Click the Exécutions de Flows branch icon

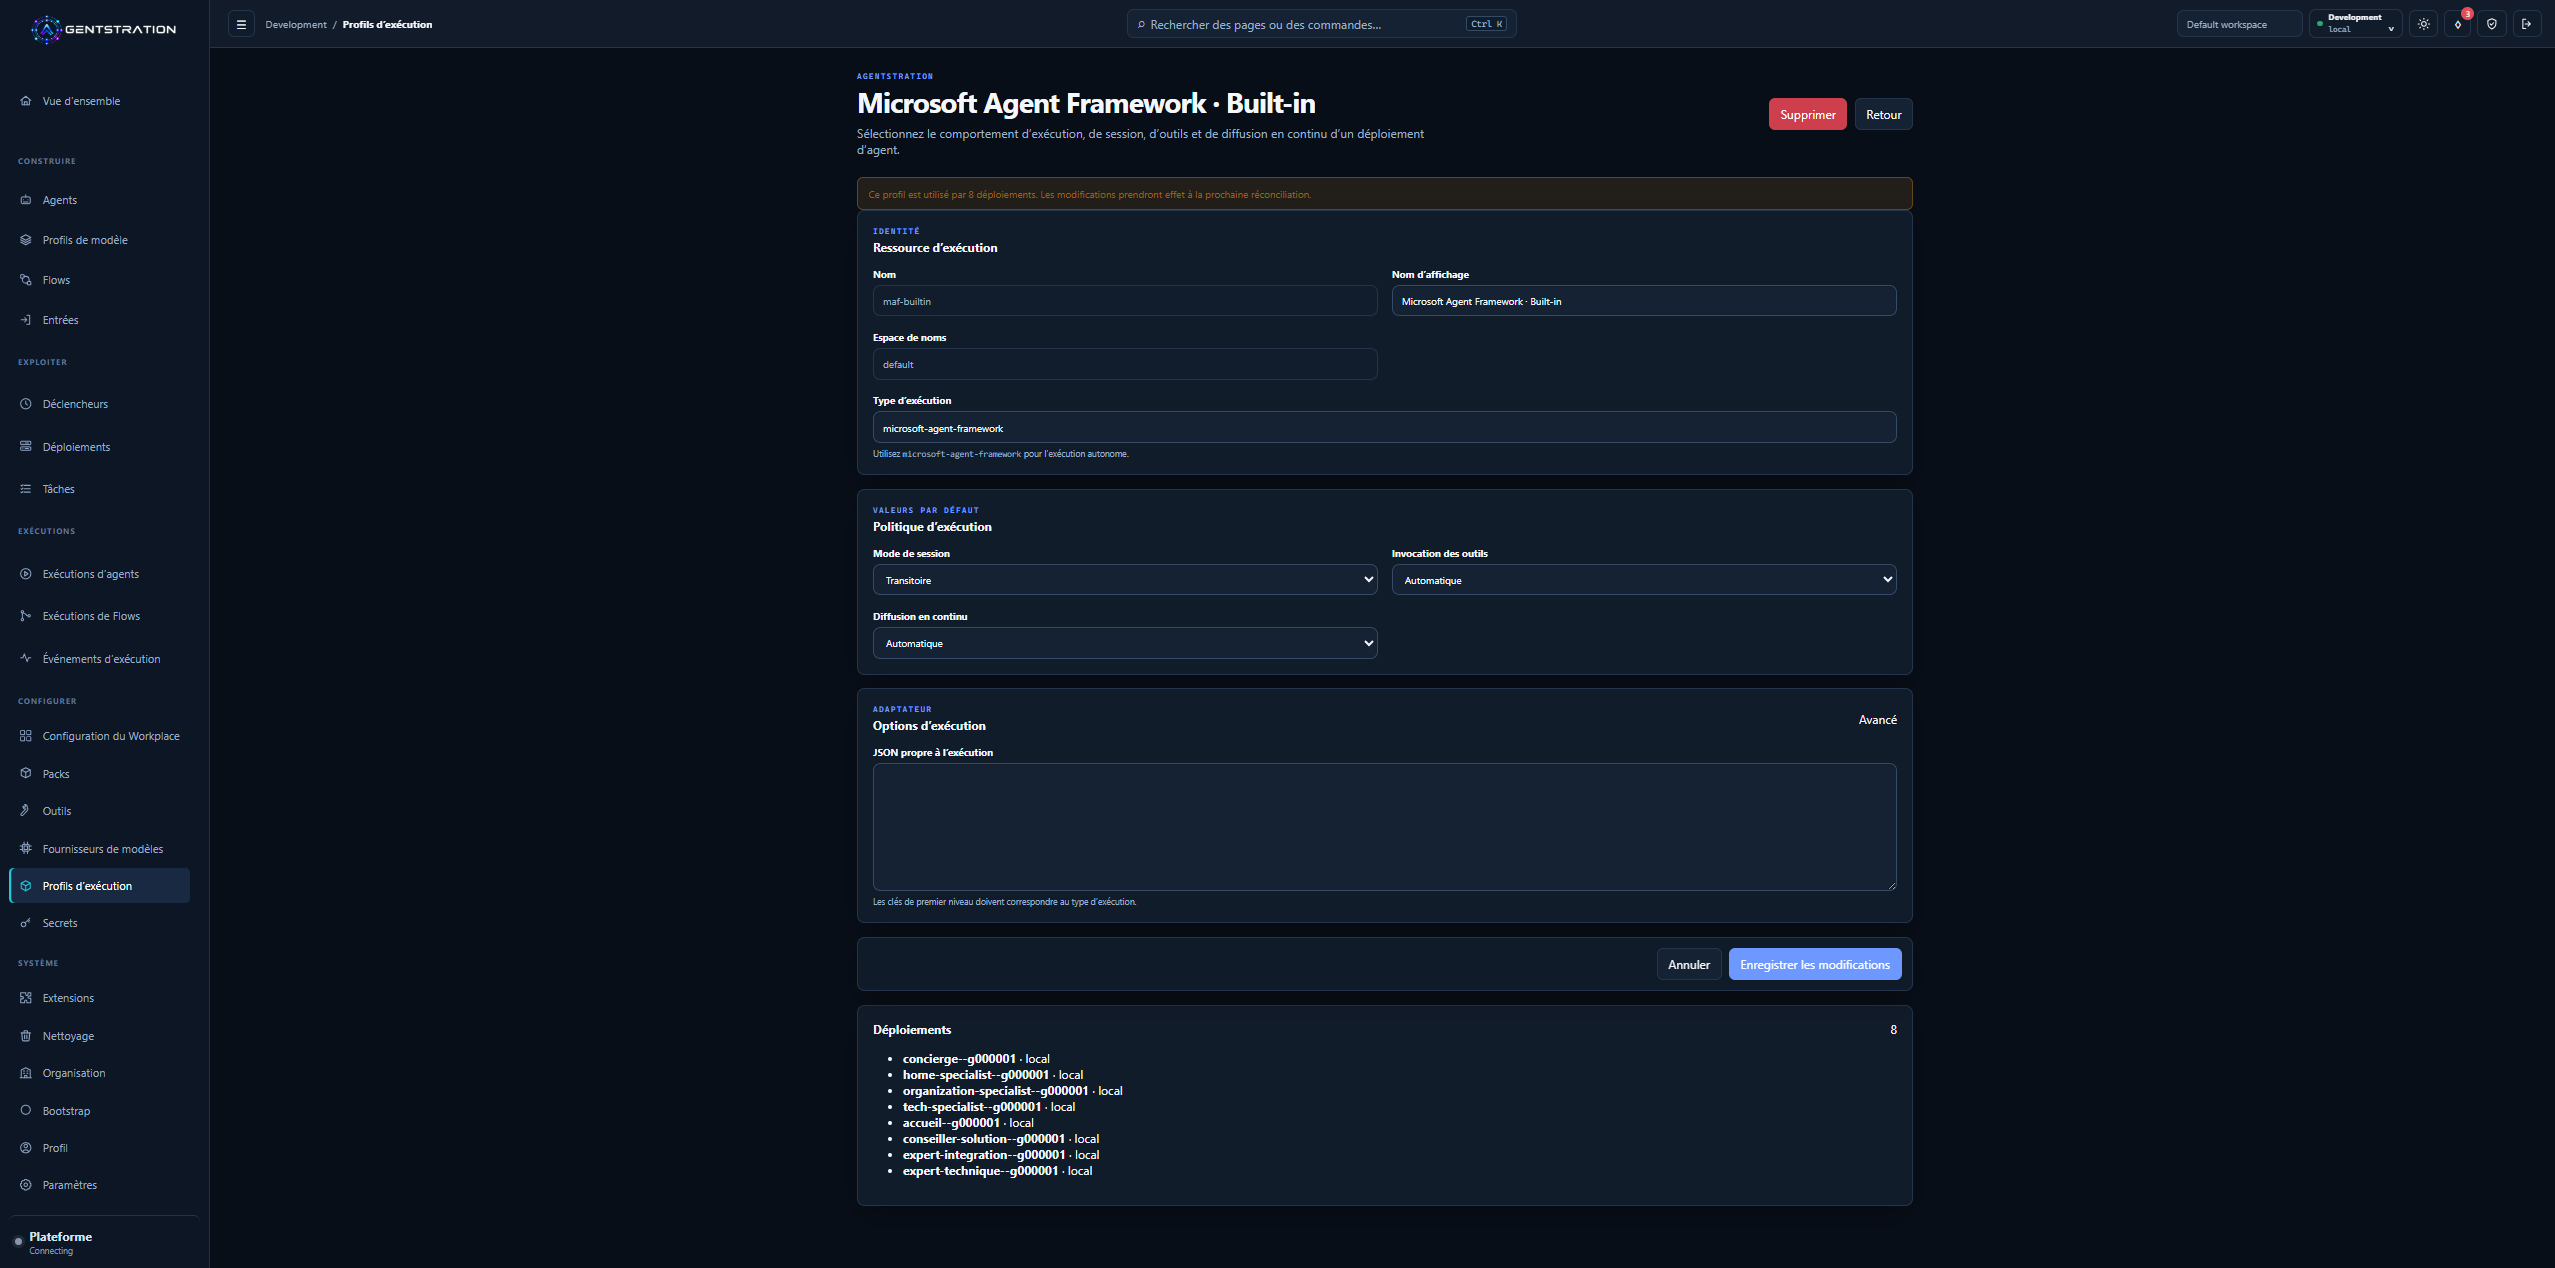26,616
